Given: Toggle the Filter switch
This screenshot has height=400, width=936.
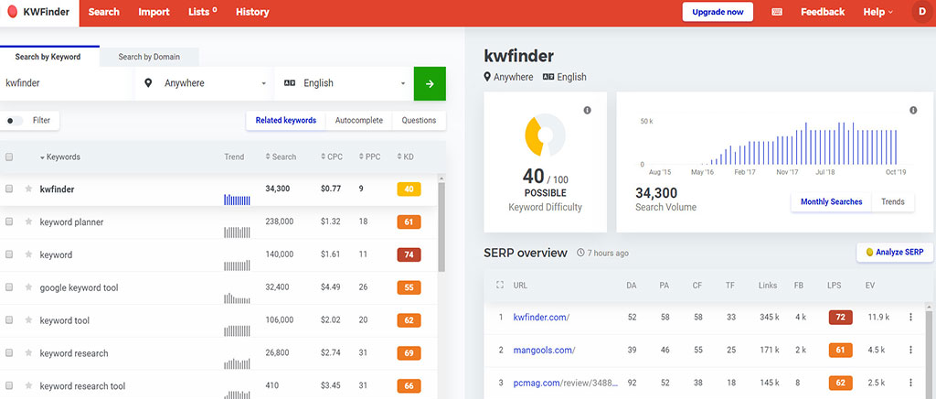Looking at the screenshot, I should click(14, 121).
